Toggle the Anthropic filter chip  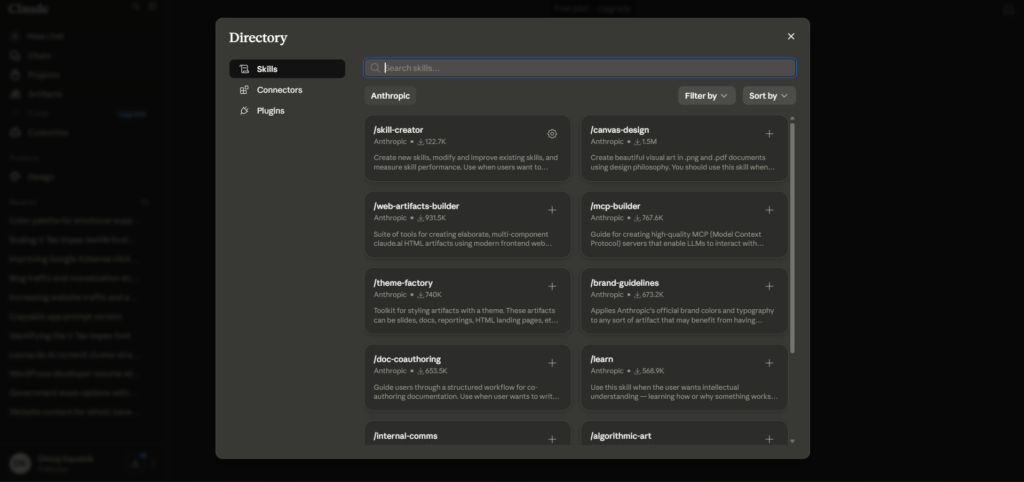point(391,96)
